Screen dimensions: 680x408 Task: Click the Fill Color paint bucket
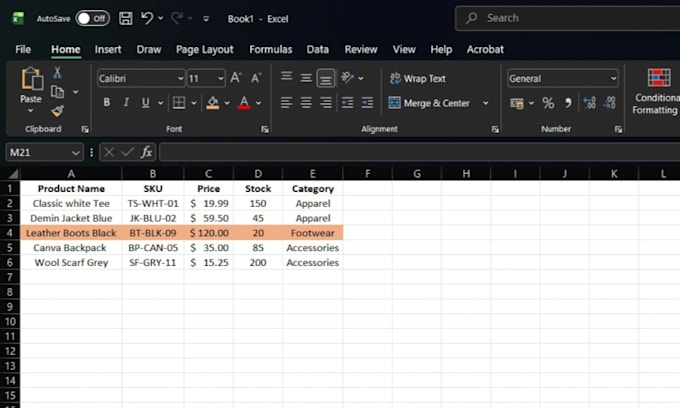point(212,103)
